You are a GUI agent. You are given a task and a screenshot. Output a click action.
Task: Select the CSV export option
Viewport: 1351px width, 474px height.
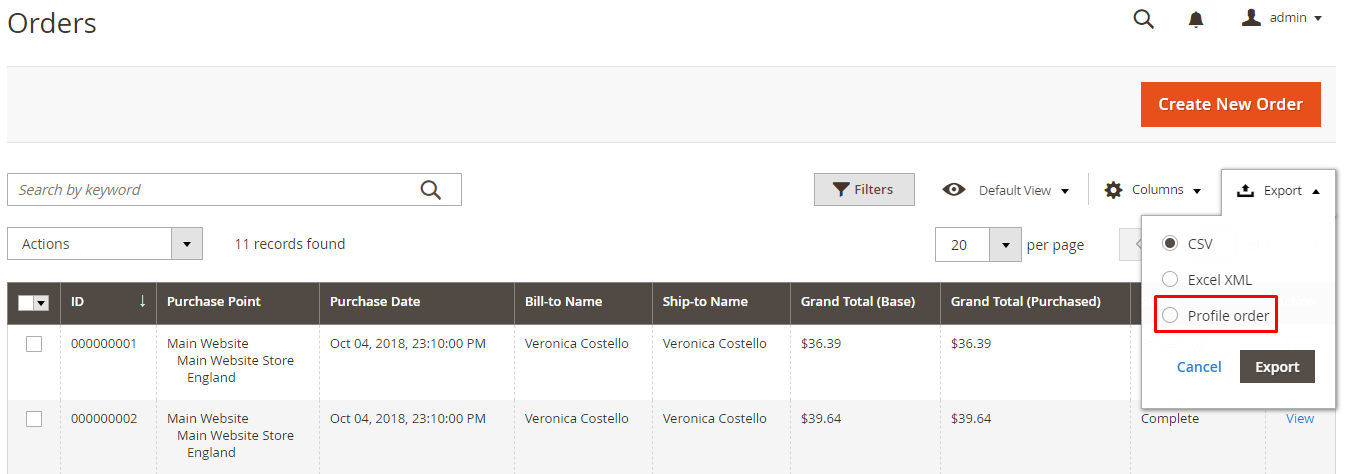(1170, 244)
